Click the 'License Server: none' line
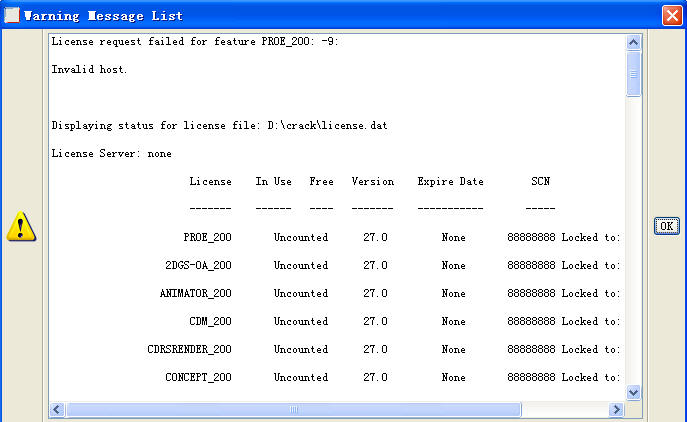 click(x=112, y=154)
